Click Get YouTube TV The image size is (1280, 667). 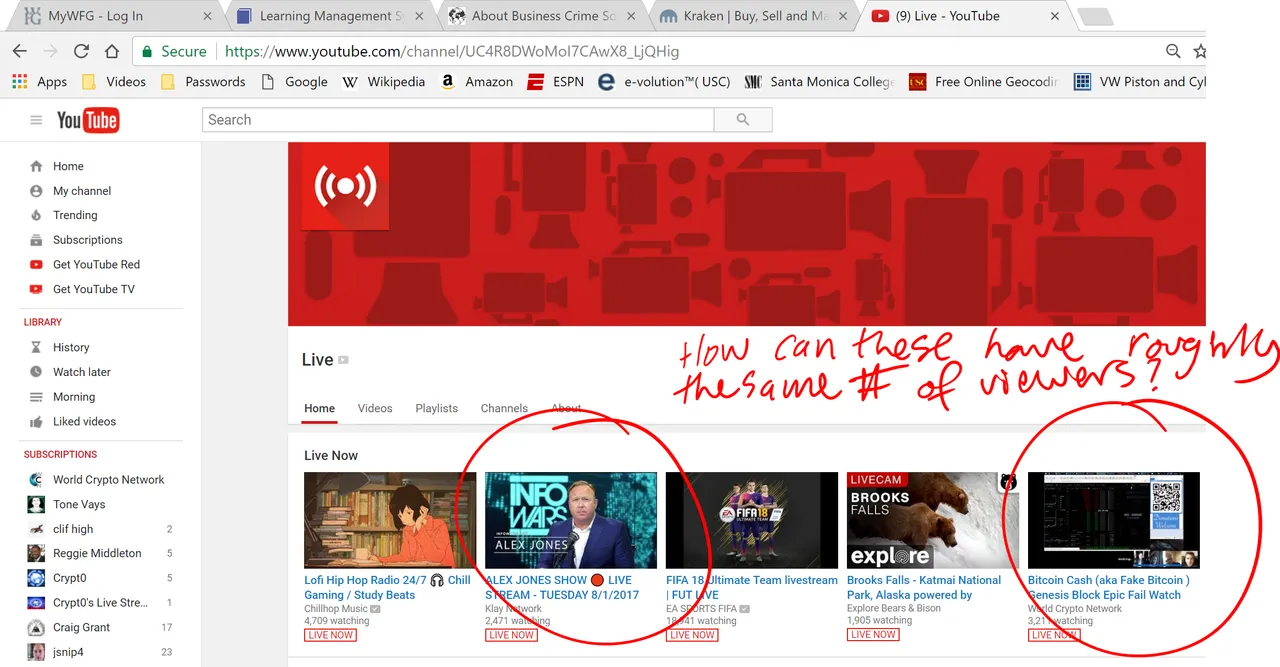coord(93,289)
